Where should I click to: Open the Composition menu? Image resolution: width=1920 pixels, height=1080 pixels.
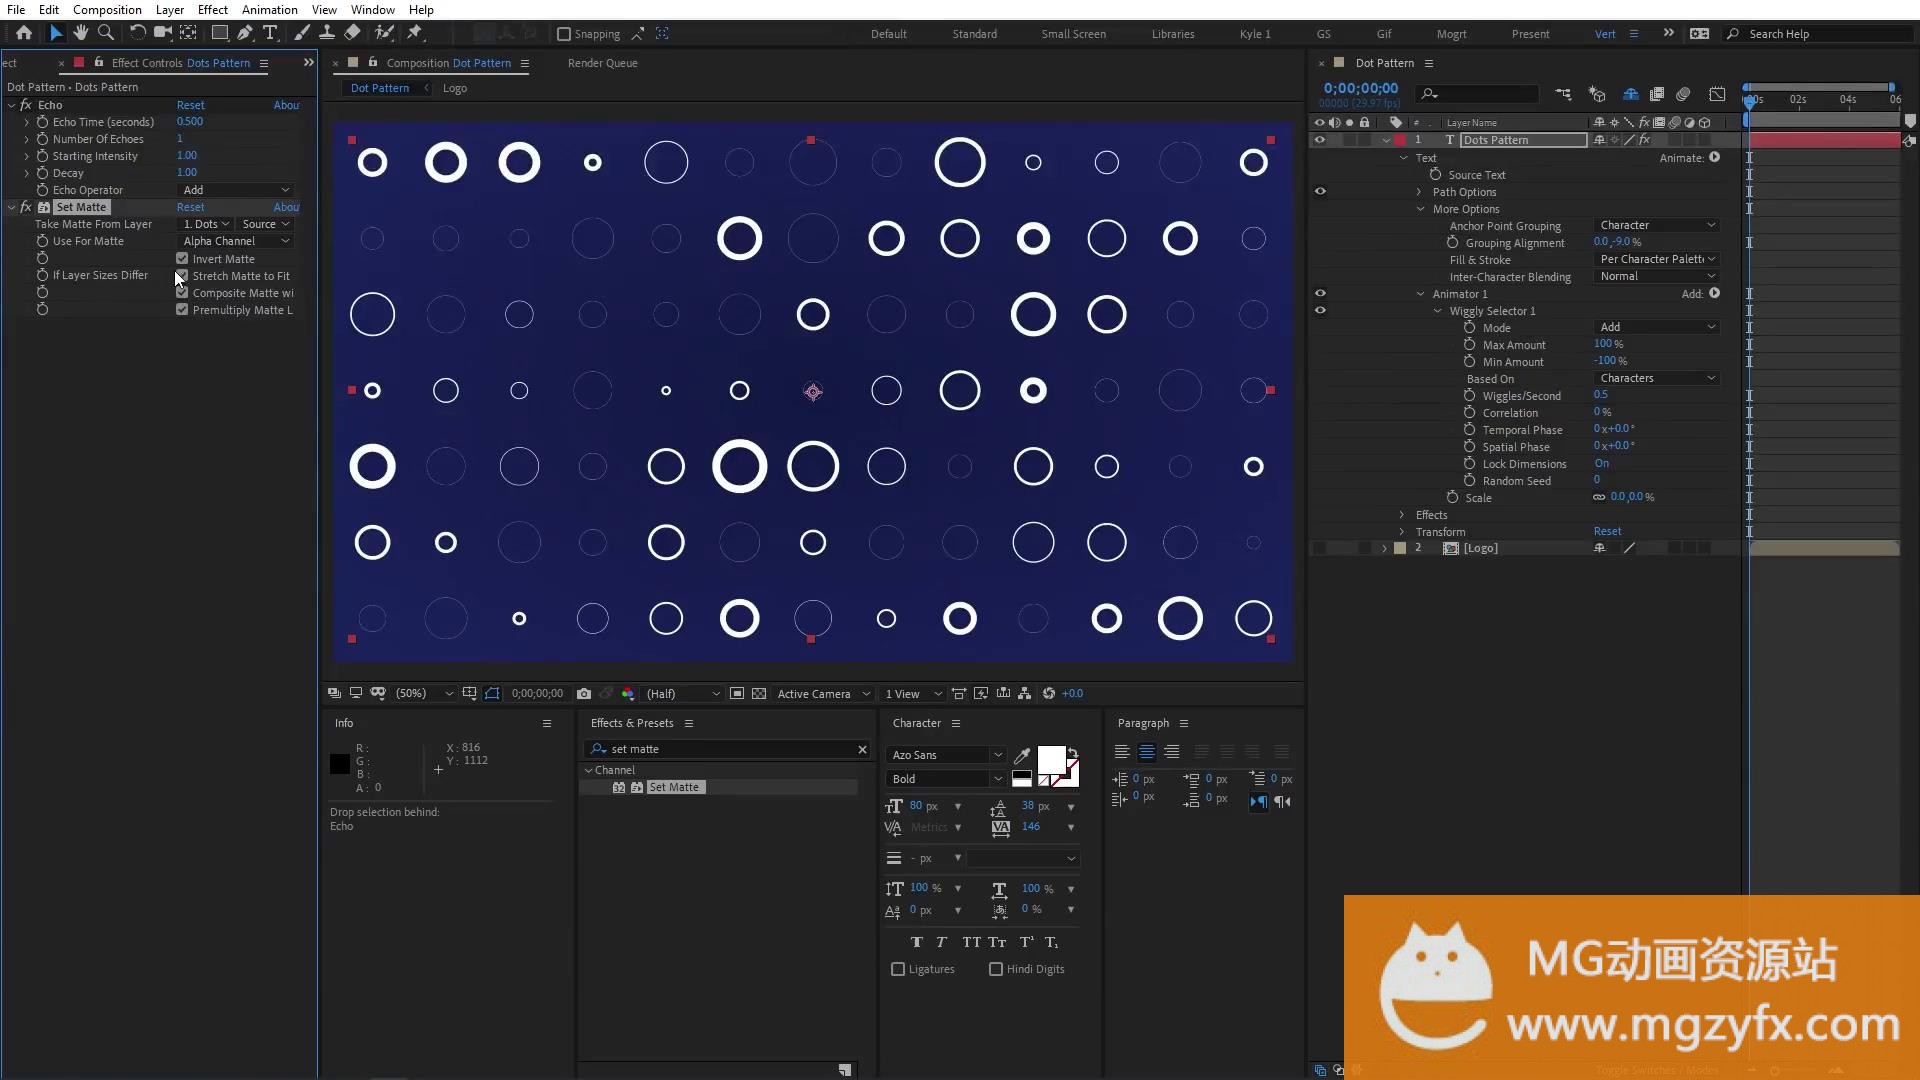click(107, 9)
